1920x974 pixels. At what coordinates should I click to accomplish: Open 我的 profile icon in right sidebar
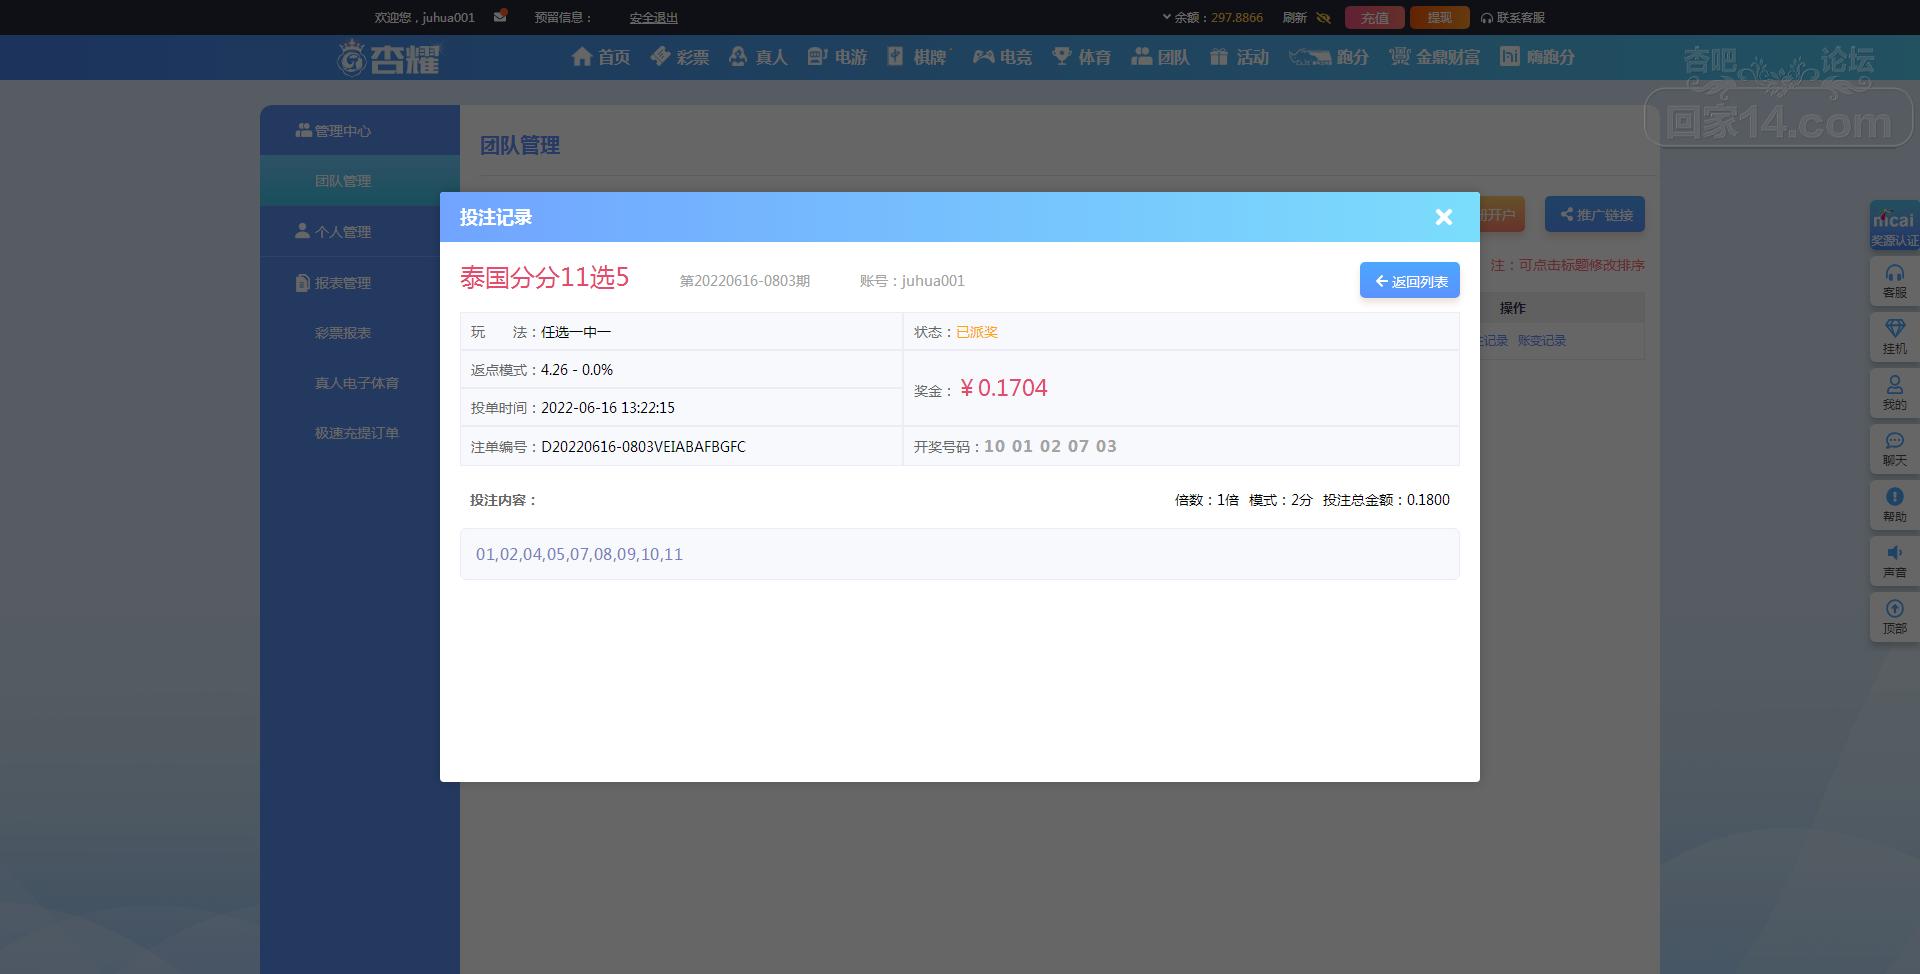(1894, 393)
